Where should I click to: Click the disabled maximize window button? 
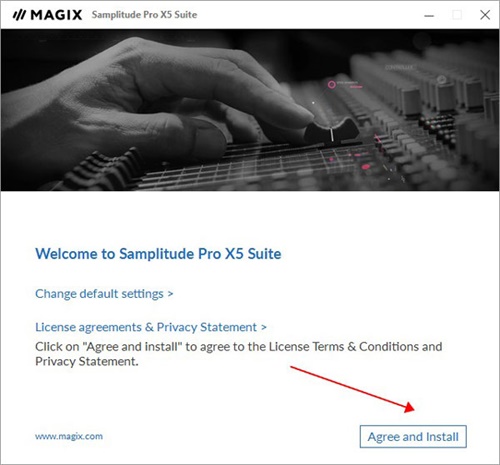click(457, 15)
